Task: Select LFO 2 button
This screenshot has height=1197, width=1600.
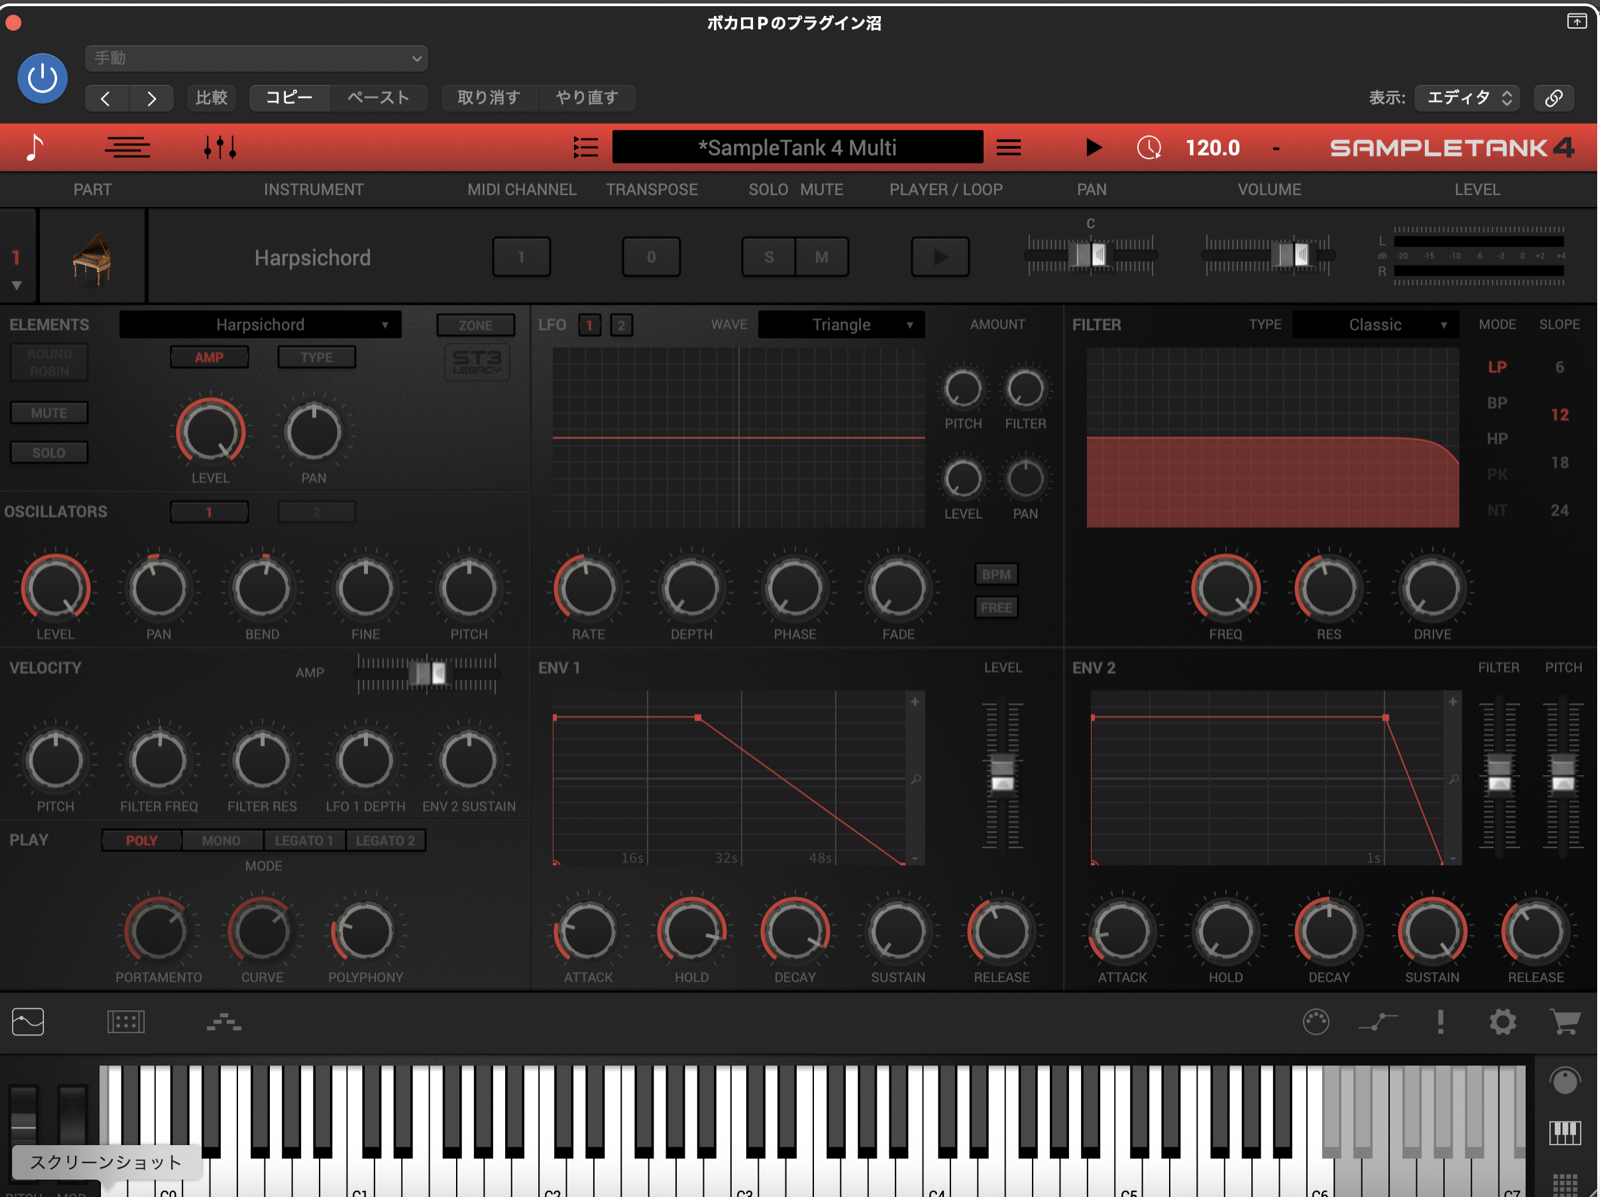Action: coord(621,325)
